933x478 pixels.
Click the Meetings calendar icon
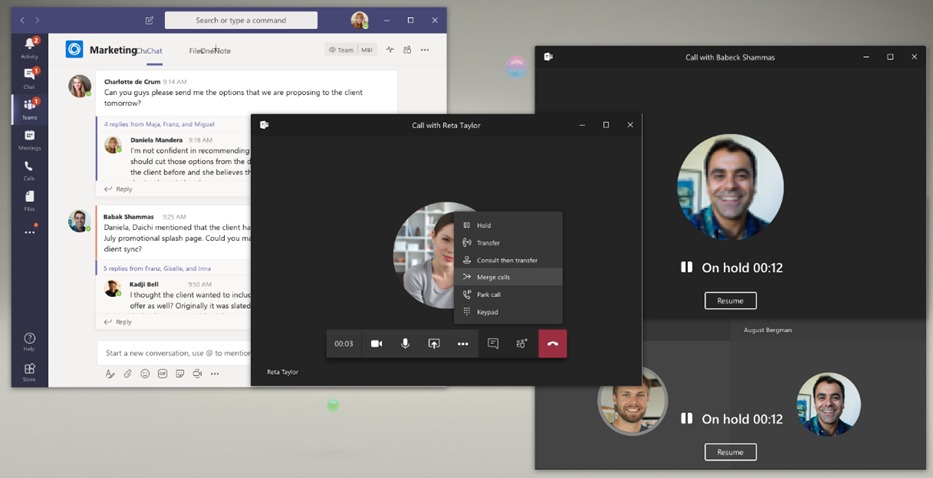pos(29,138)
